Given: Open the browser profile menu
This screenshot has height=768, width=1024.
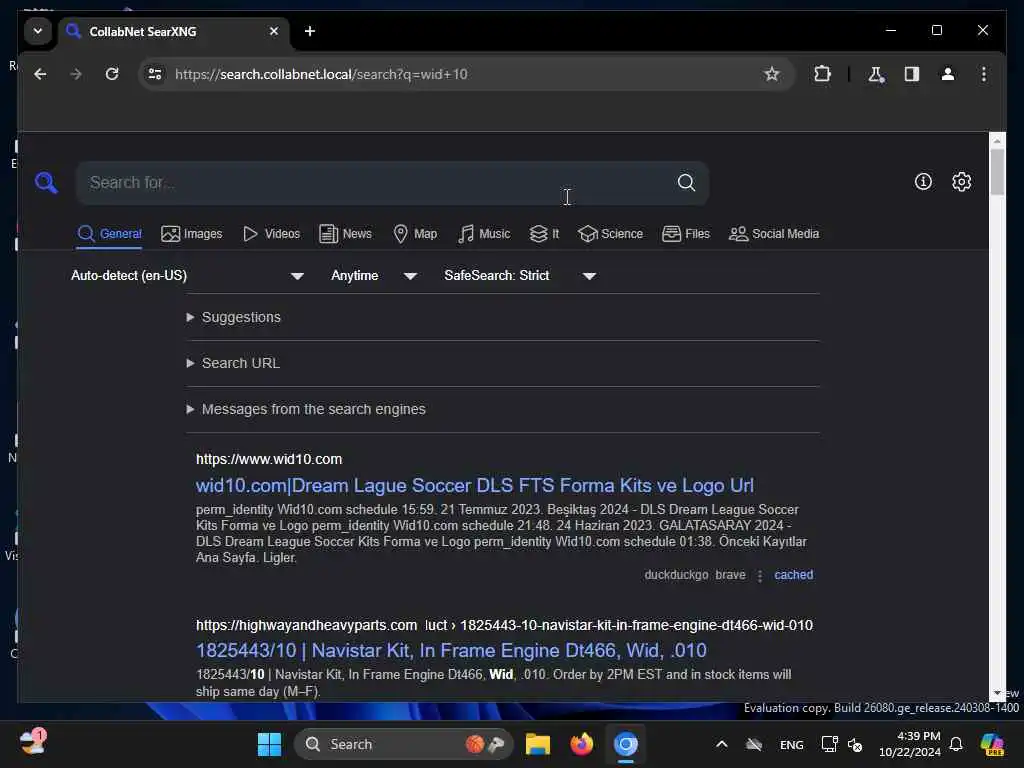Looking at the screenshot, I should pos(948,74).
